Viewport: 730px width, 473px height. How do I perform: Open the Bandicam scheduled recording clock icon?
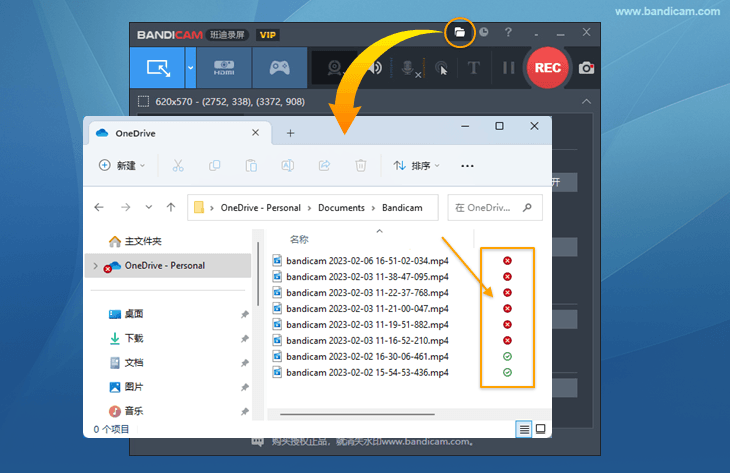(484, 32)
